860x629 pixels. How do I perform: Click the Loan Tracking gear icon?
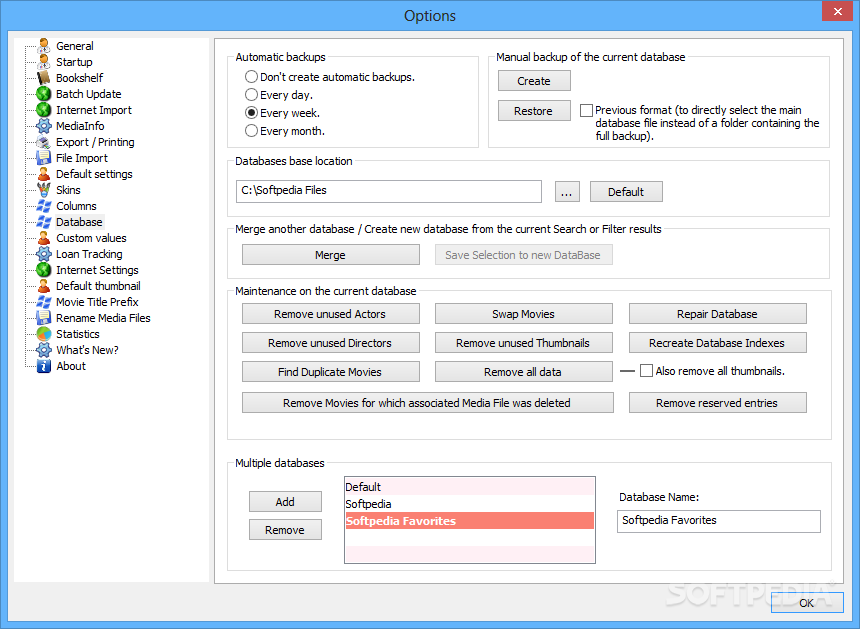click(x=44, y=254)
